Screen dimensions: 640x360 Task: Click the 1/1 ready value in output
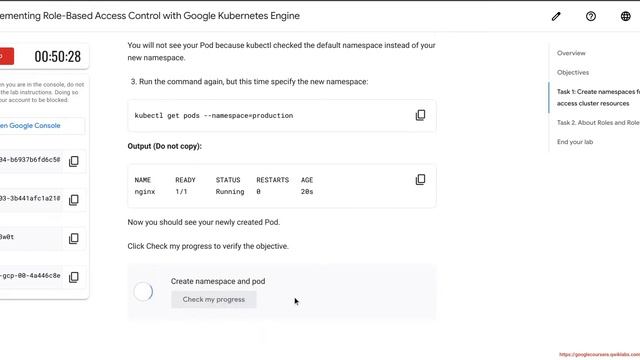[181, 192]
